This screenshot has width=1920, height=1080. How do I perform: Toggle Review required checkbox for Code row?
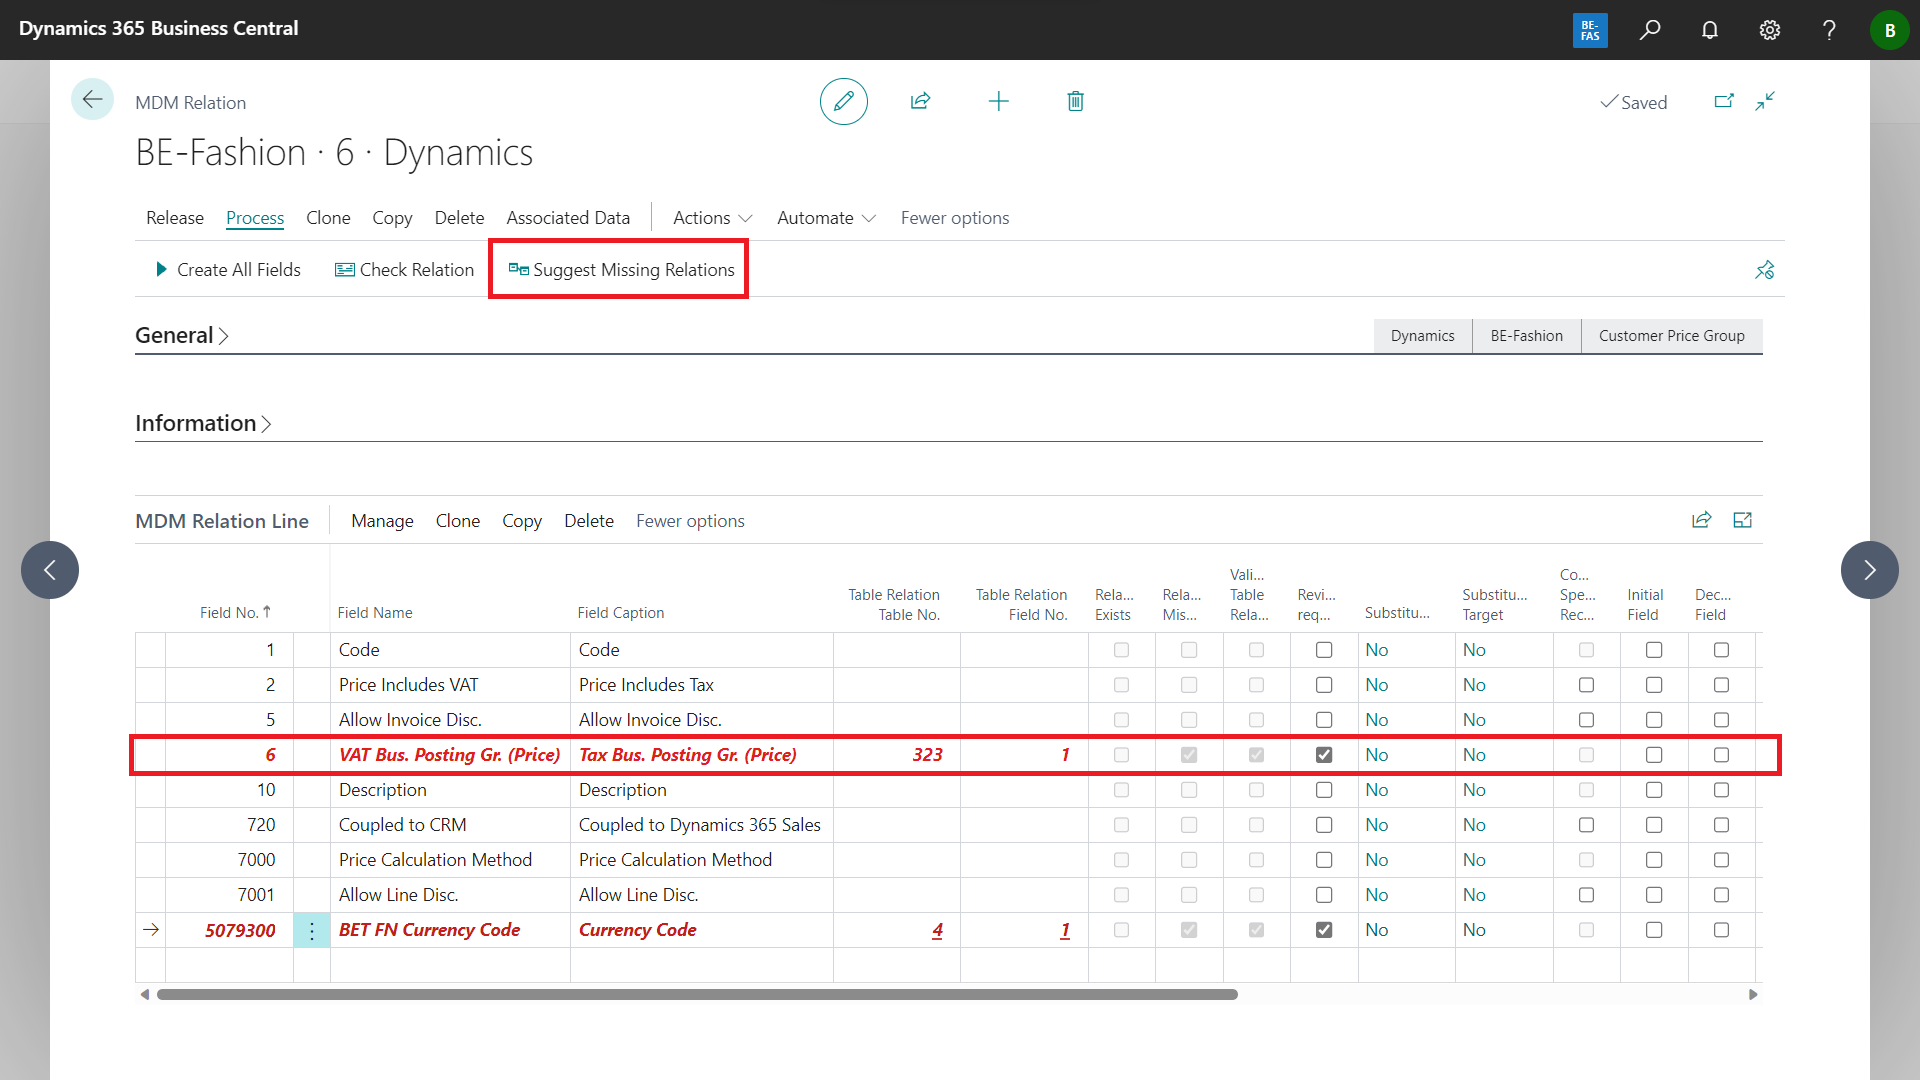pos(1324,650)
